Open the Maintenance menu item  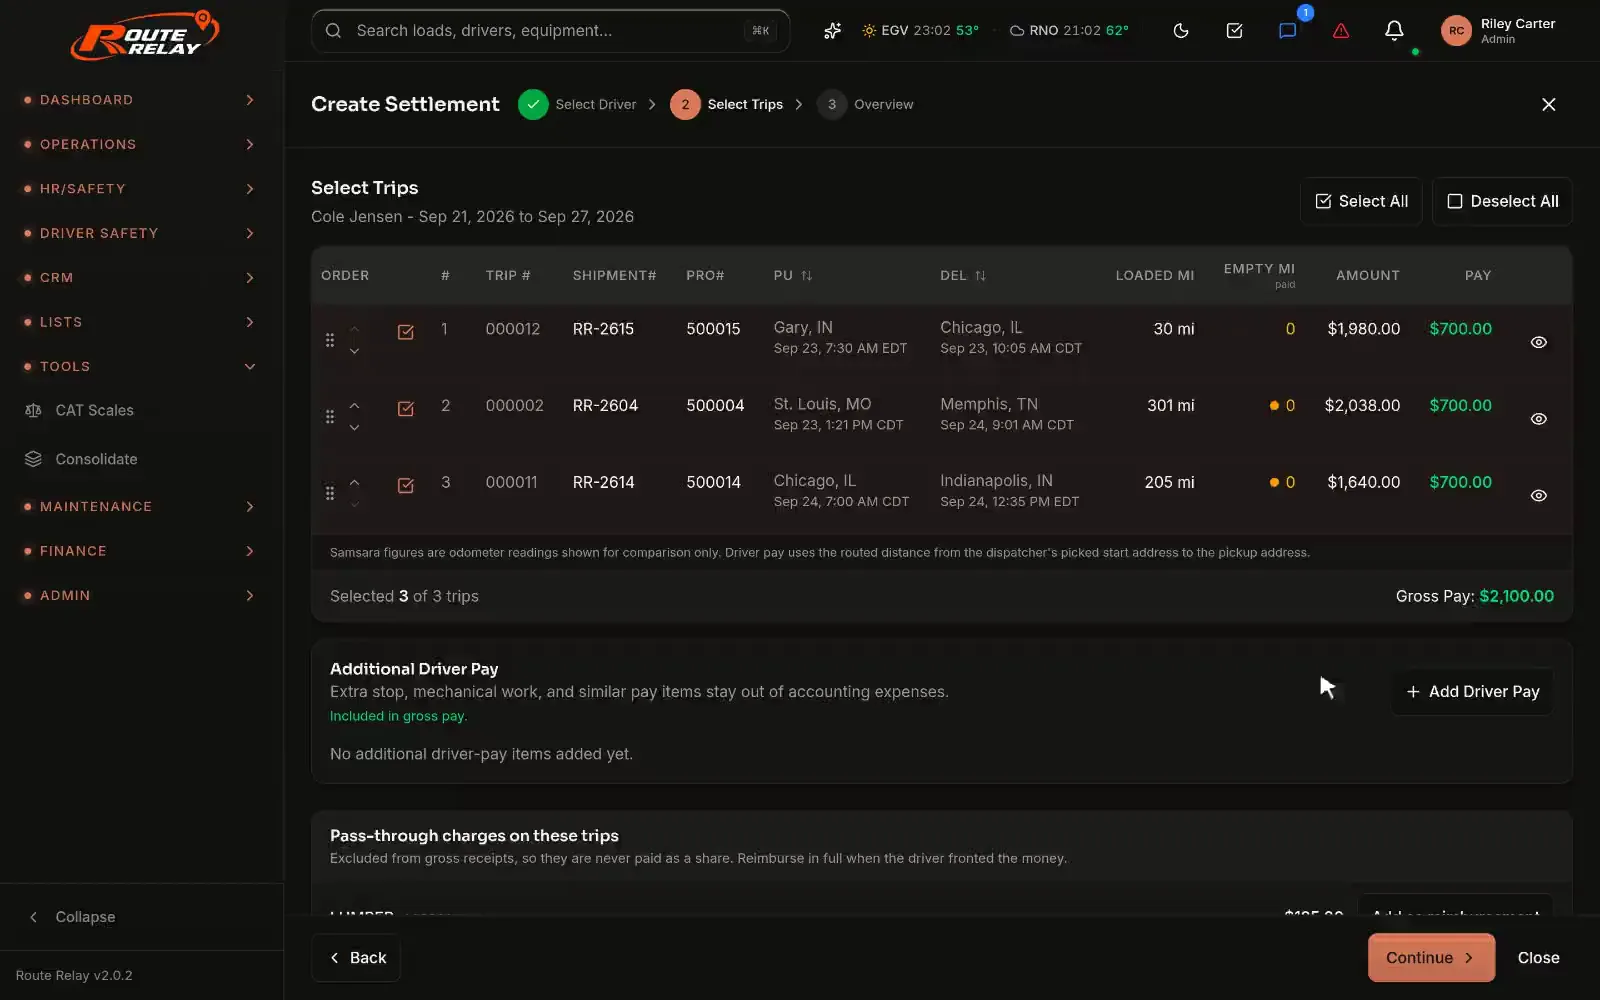tap(140, 507)
